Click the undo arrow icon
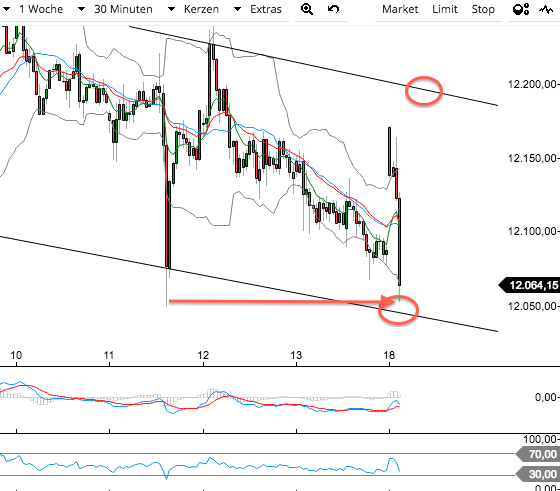 coord(333,9)
